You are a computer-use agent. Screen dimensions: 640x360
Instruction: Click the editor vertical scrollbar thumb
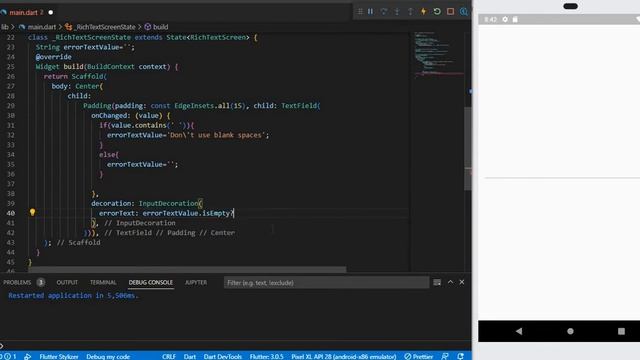(x=468, y=148)
